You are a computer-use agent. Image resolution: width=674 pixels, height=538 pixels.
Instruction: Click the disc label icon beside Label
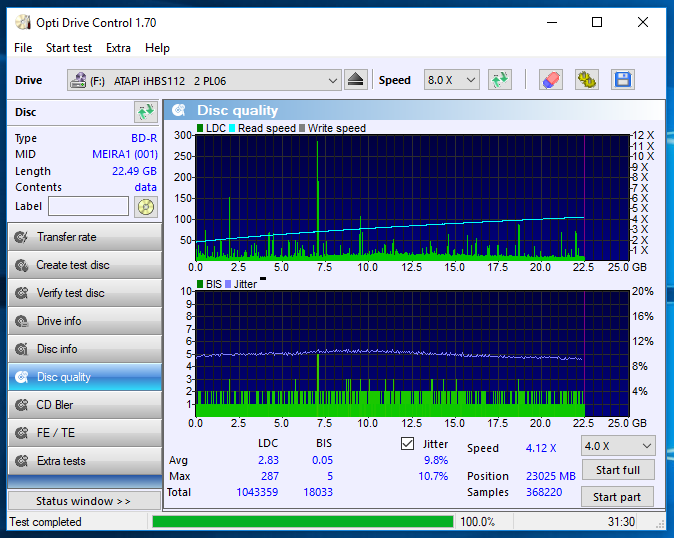click(x=146, y=207)
